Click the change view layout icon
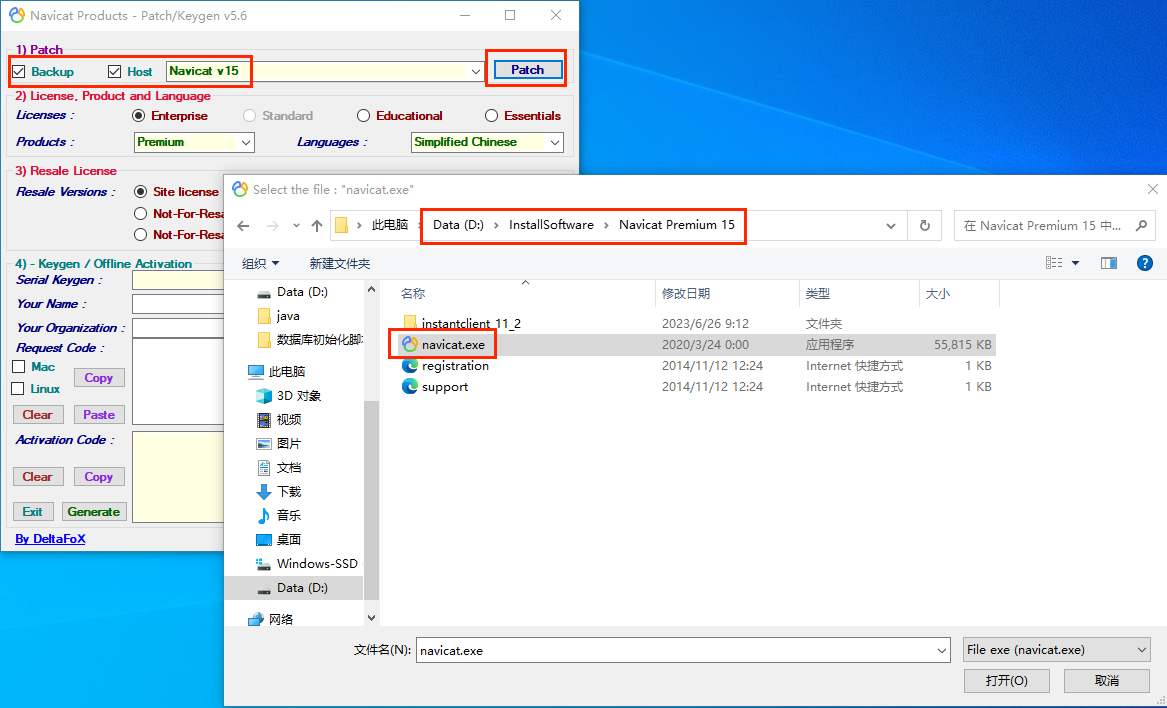Screen dimensions: 1167x708 coord(1054,263)
